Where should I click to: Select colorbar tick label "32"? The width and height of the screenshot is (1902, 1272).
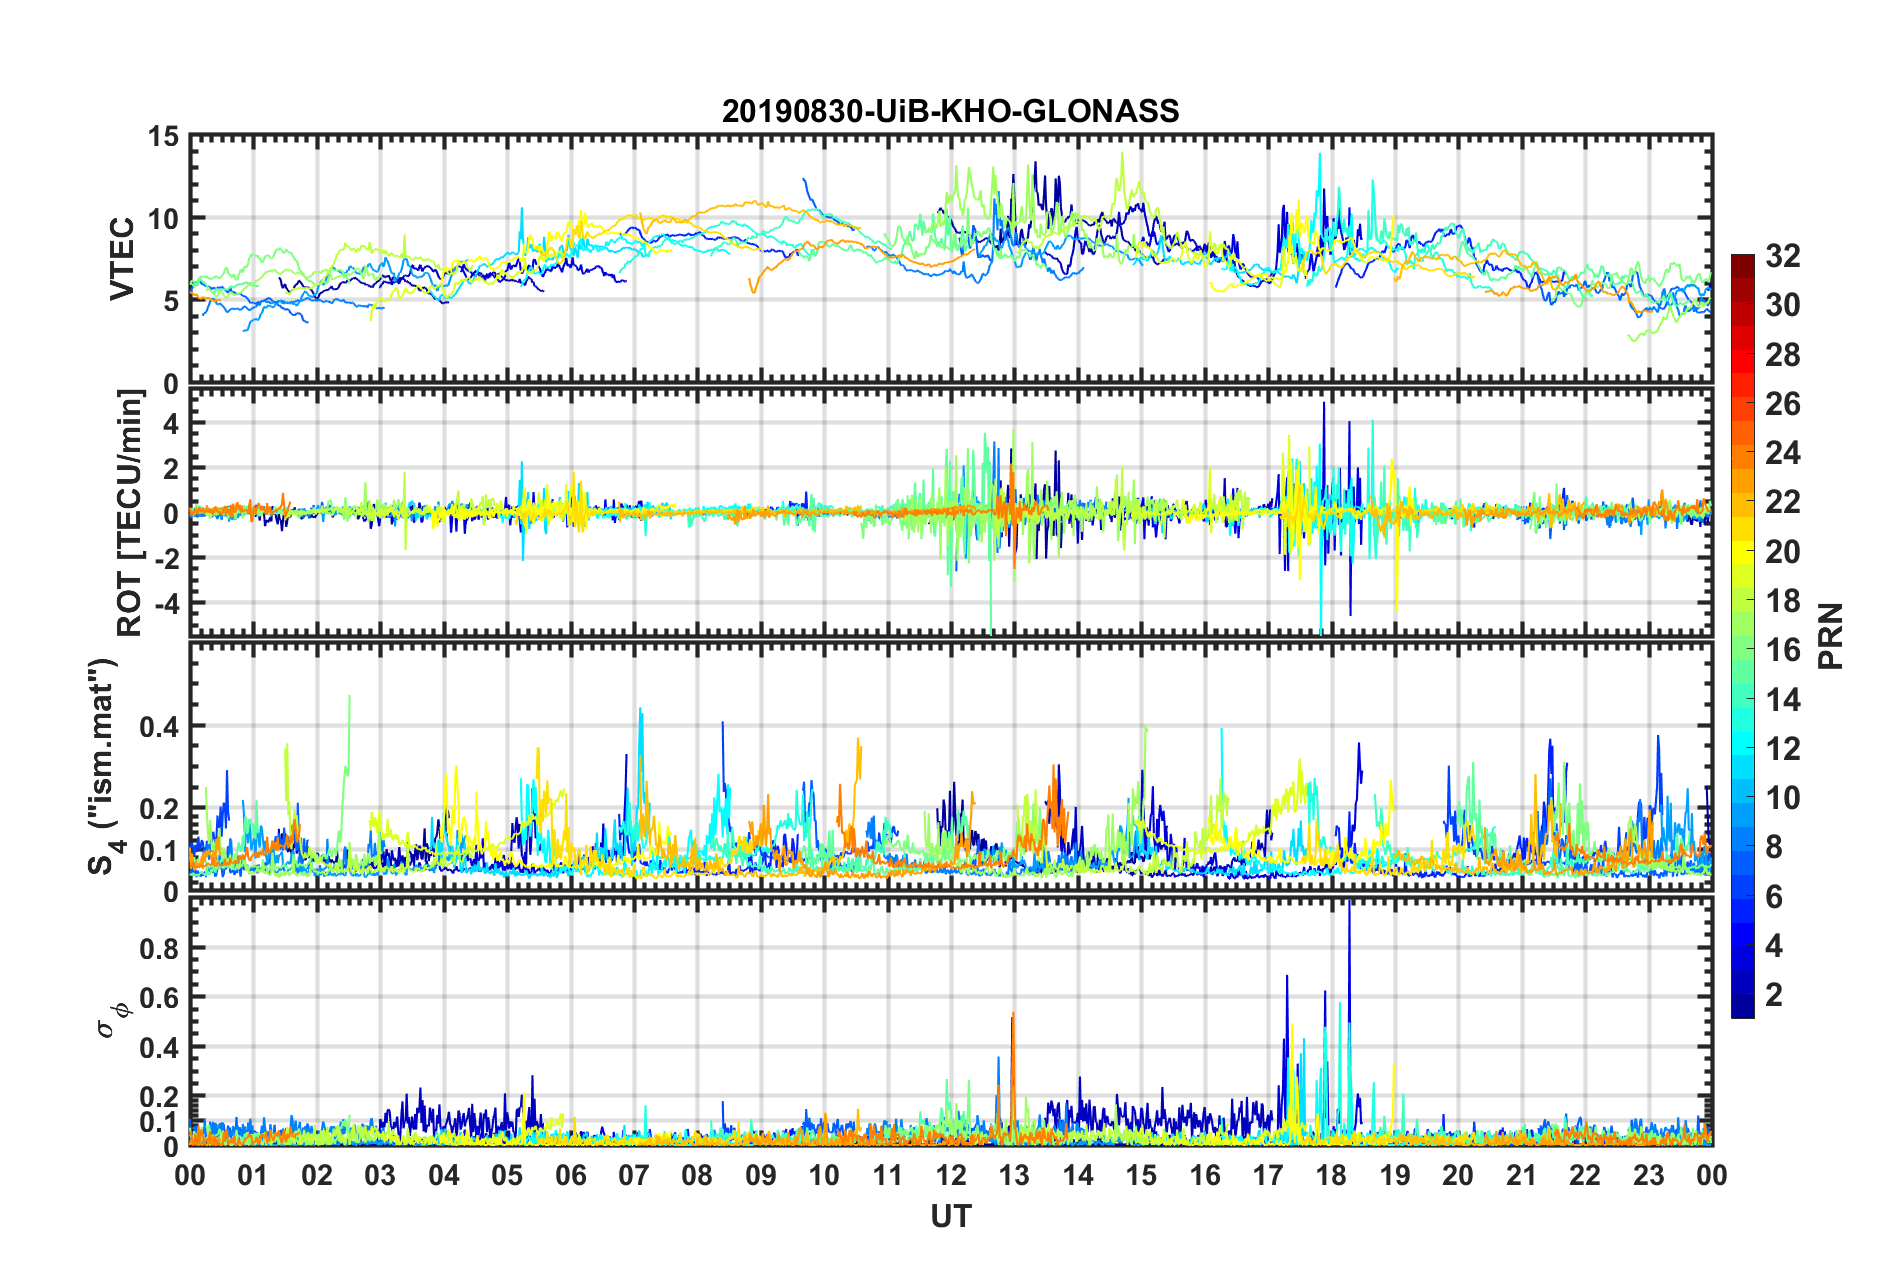pyautogui.click(x=1782, y=256)
